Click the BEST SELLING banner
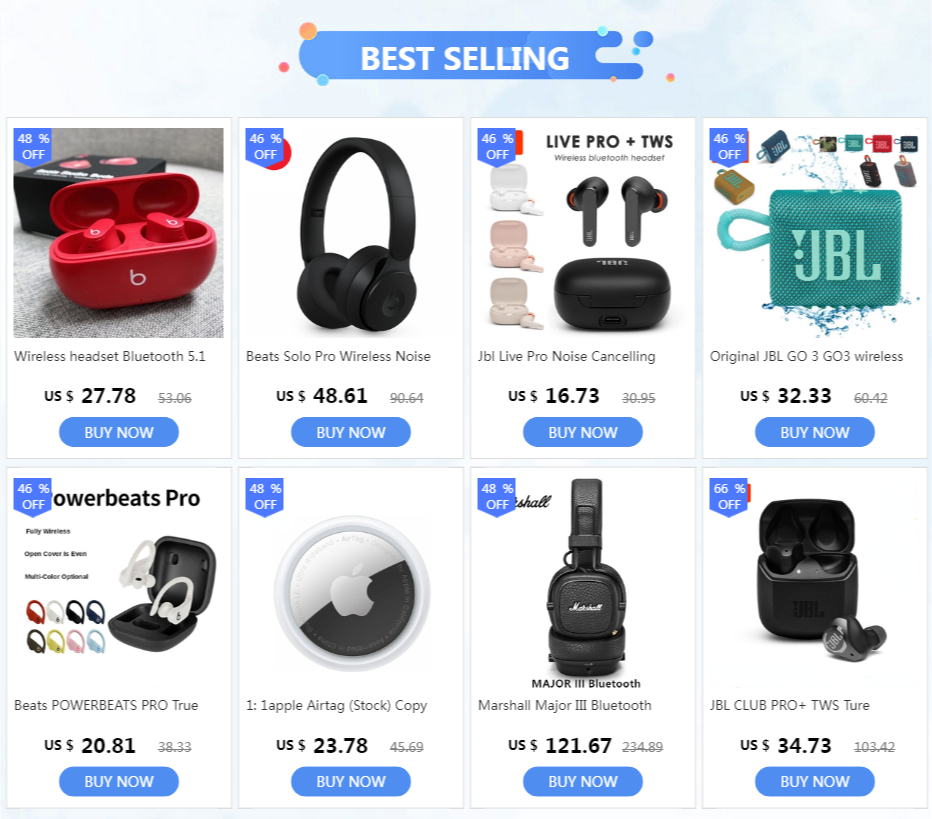This screenshot has height=819, width=932. [x=465, y=58]
